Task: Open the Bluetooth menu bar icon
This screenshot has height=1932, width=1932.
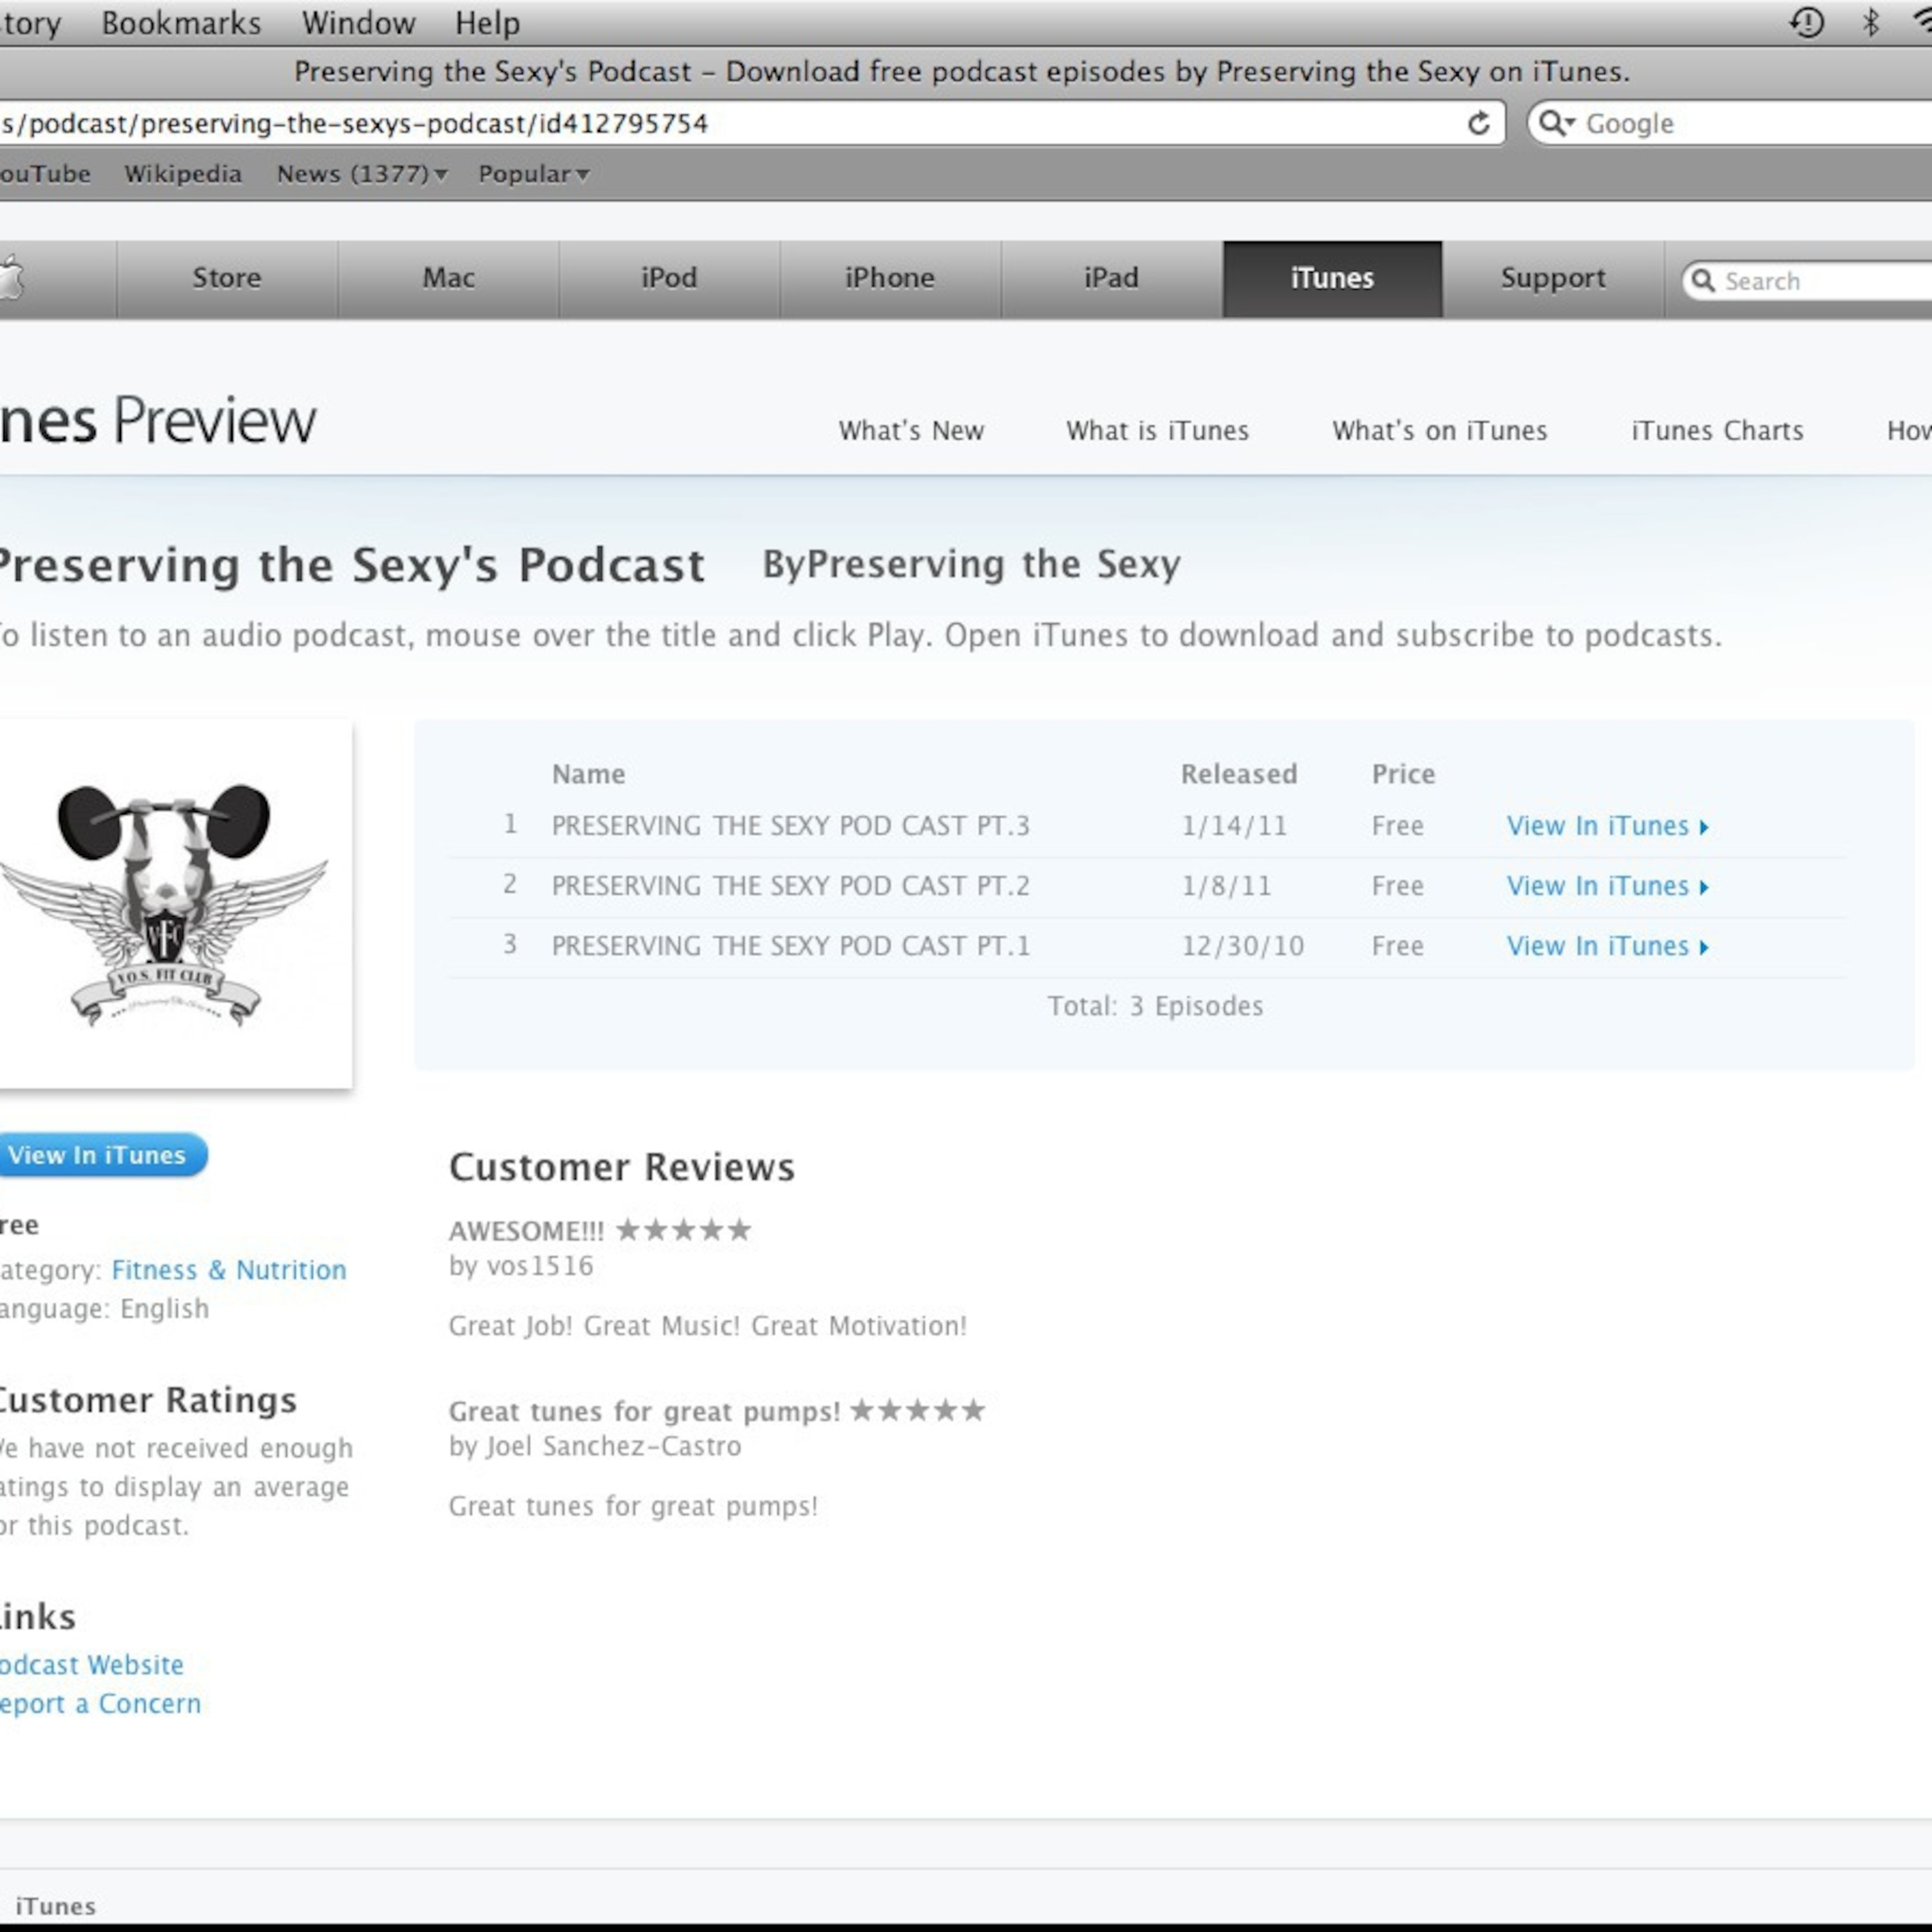Action: (x=1871, y=22)
